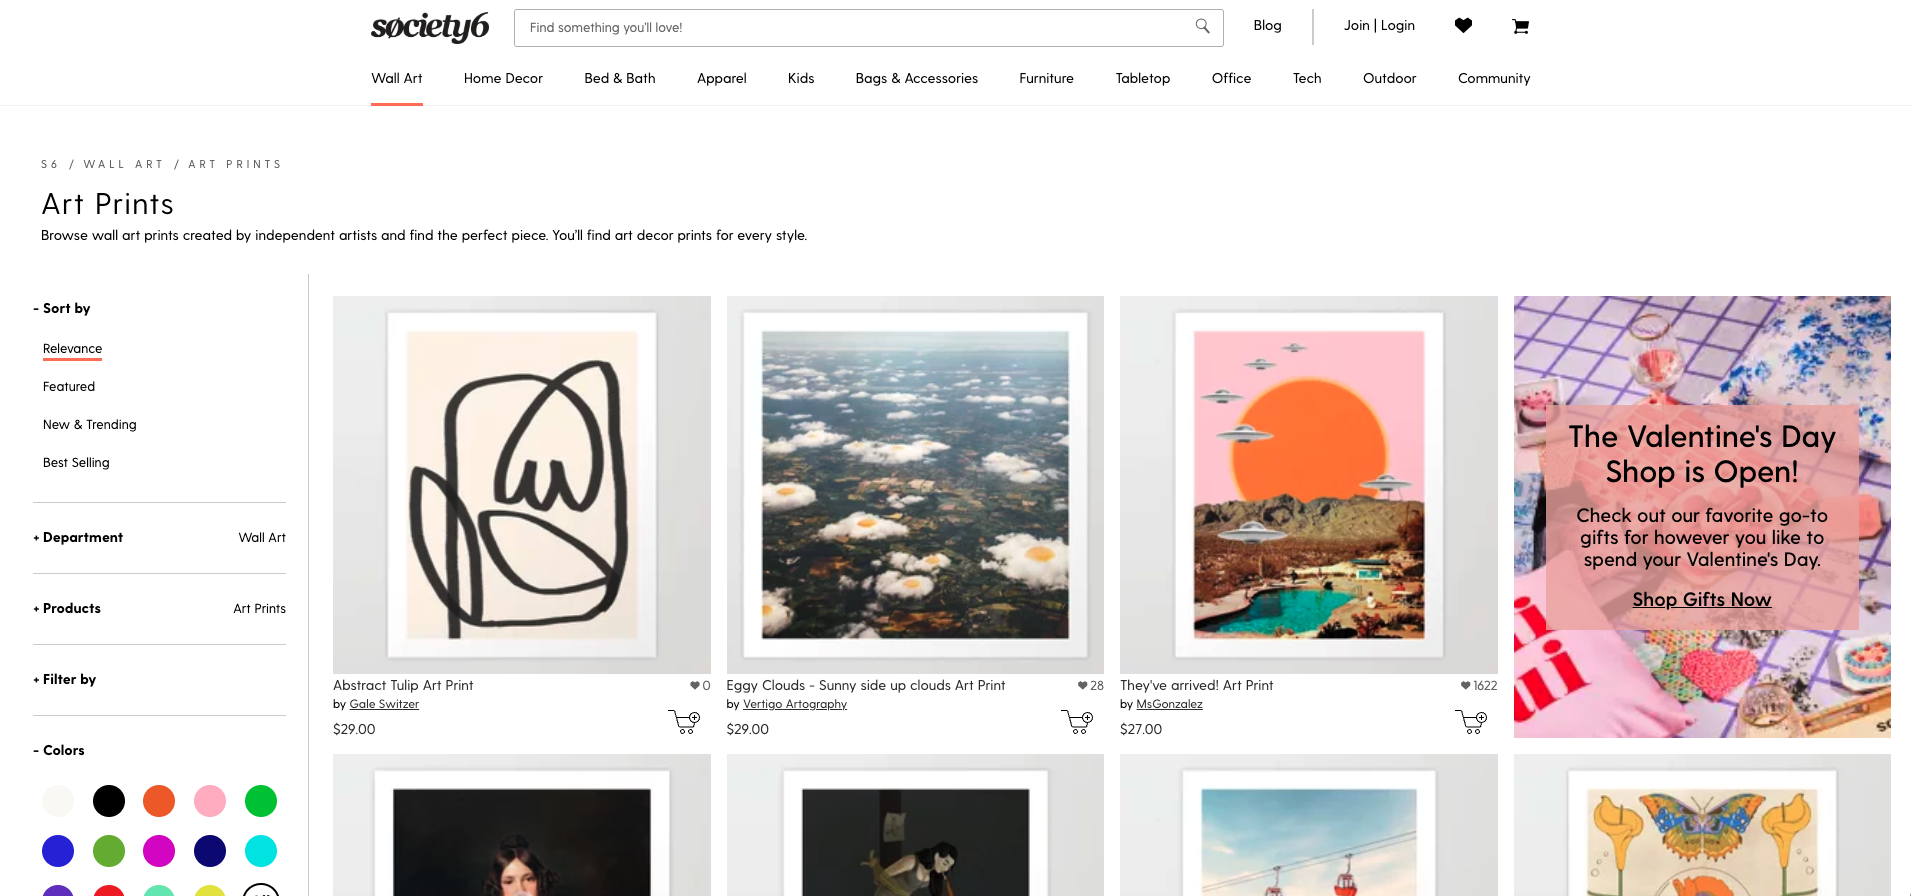
Task: Filter by the orange color swatch
Action: click(159, 801)
